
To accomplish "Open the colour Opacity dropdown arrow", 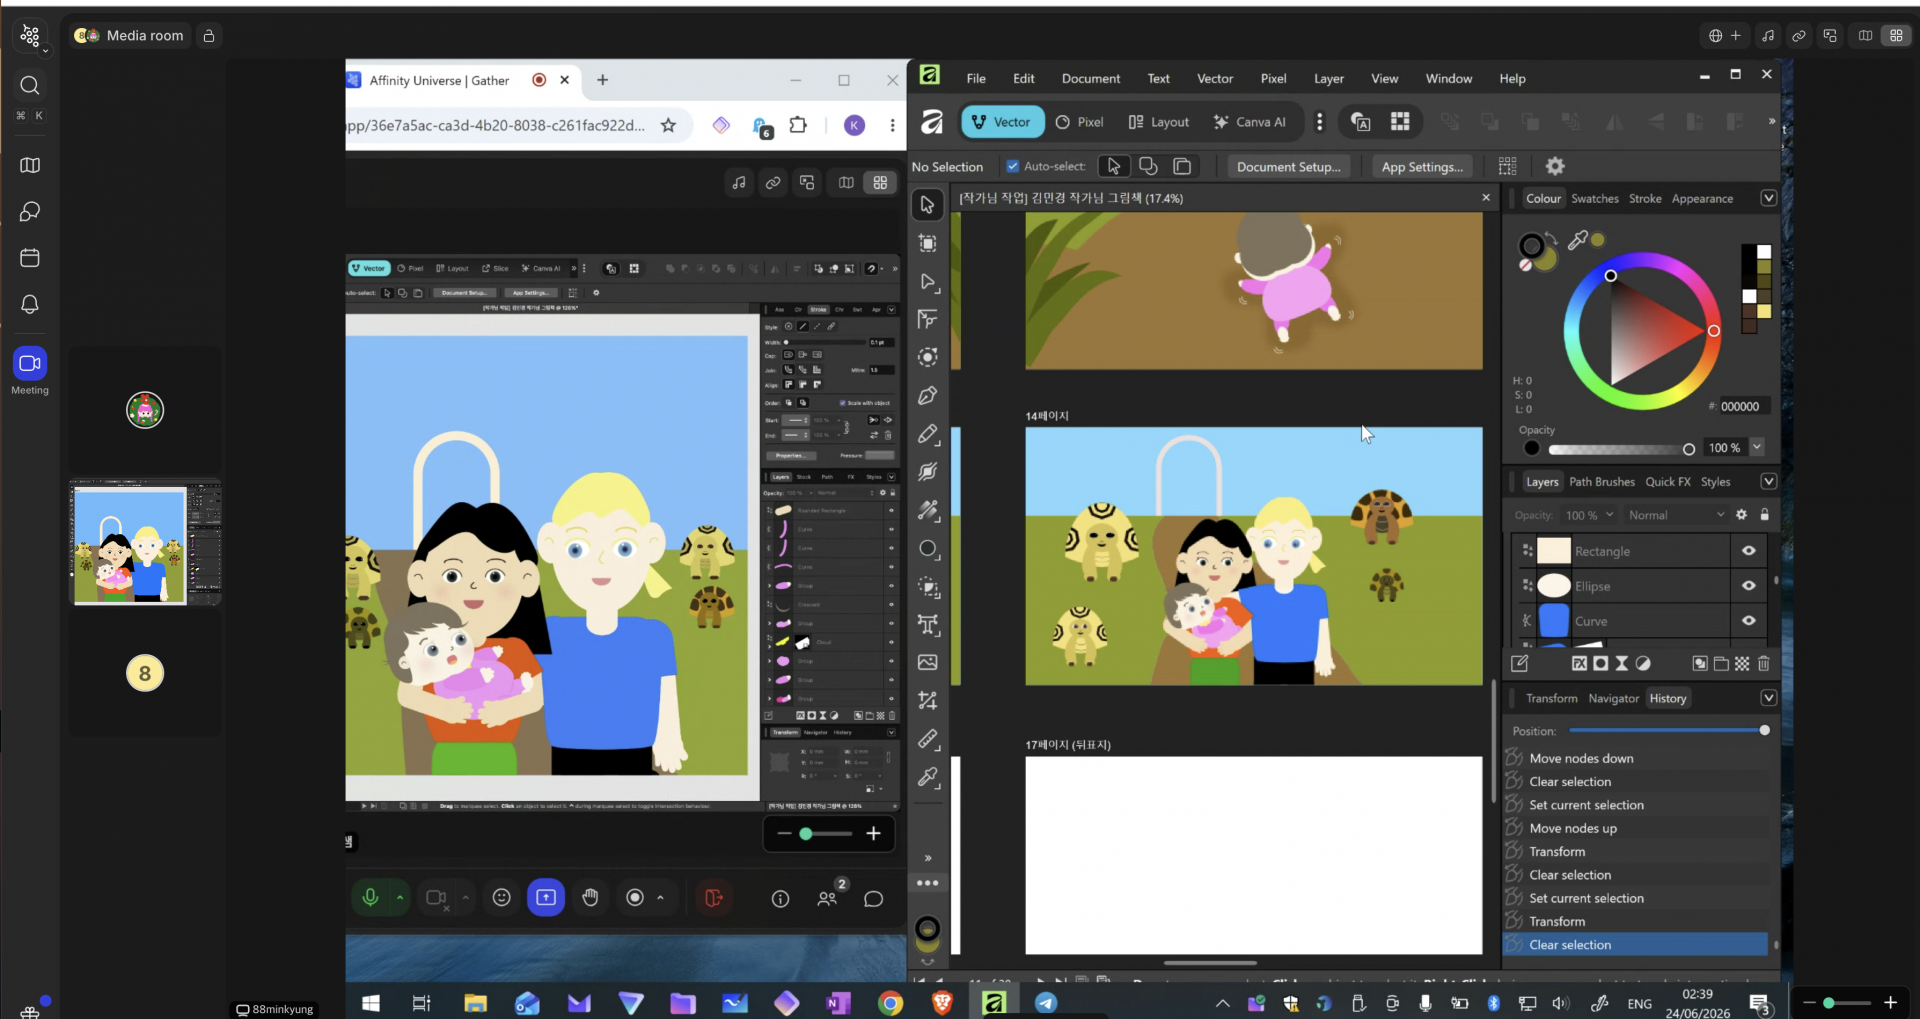I will (1757, 447).
